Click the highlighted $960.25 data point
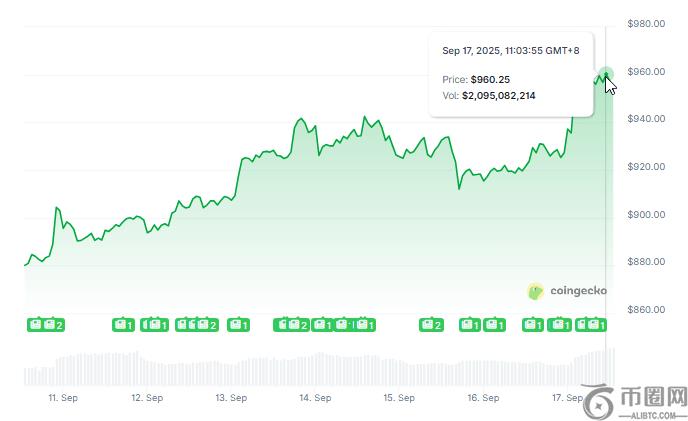 coord(606,73)
